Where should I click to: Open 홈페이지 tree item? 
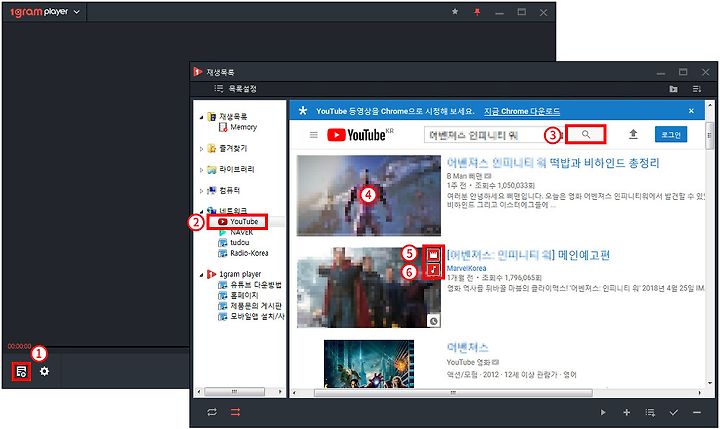coord(244,295)
